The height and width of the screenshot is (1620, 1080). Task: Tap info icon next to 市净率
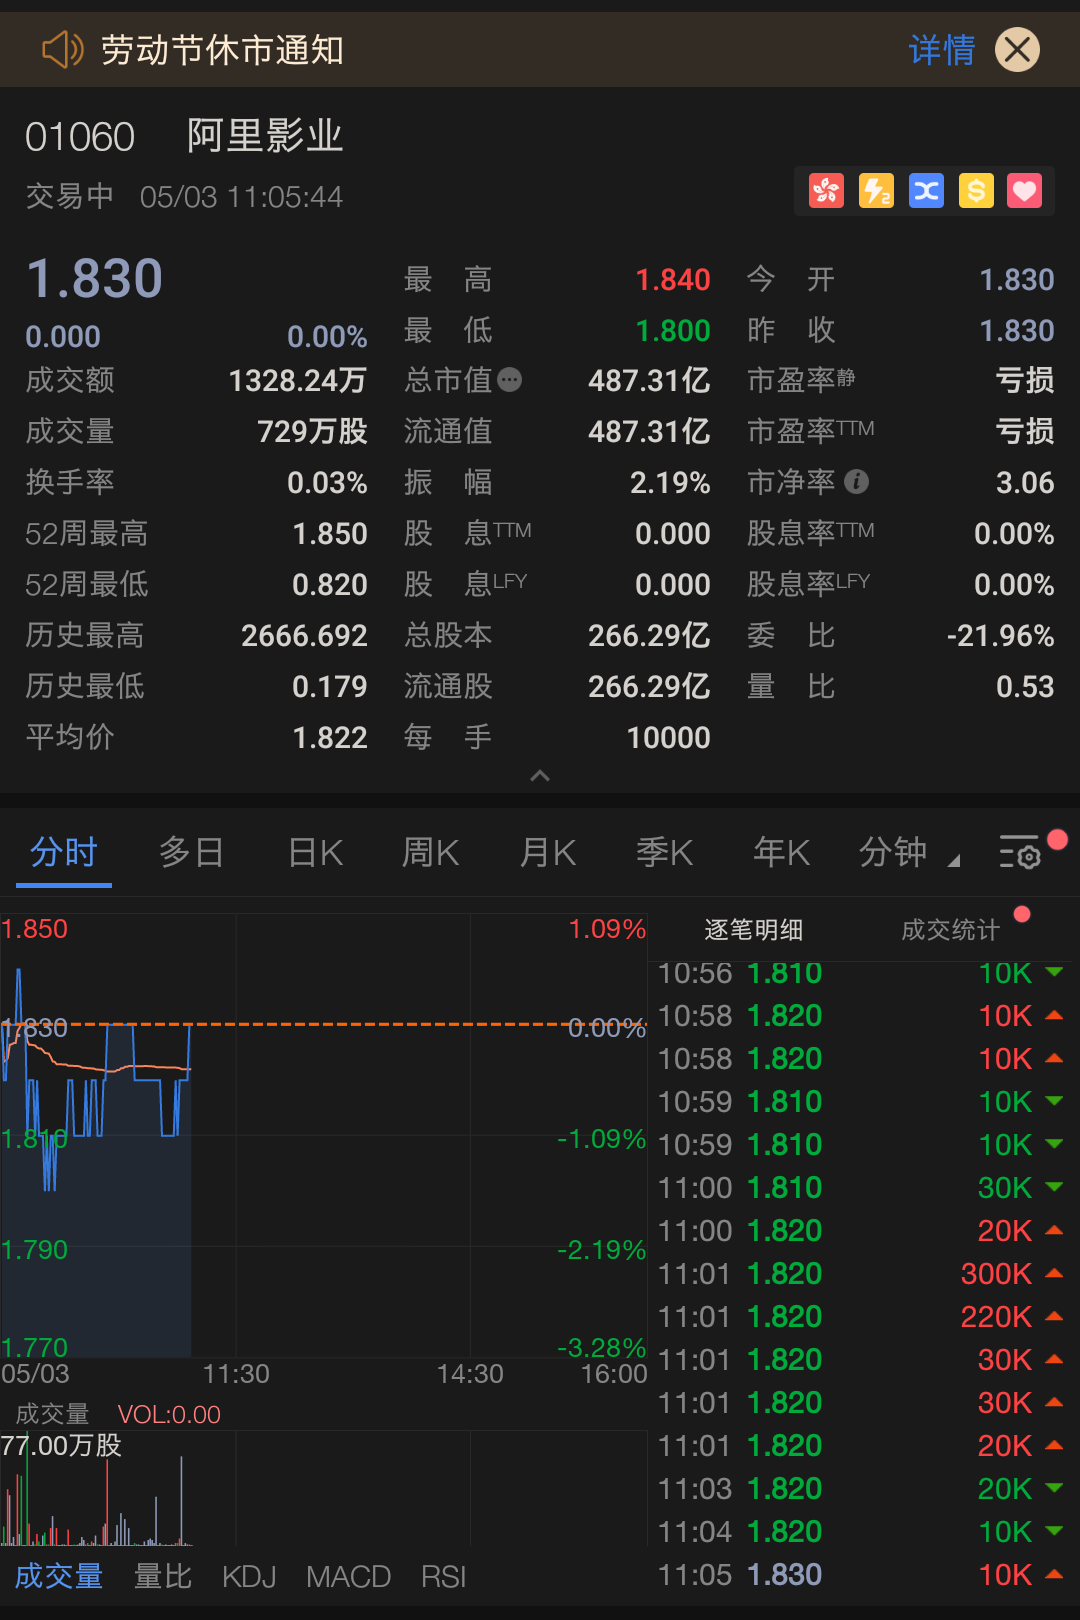(x=856, y=482)
